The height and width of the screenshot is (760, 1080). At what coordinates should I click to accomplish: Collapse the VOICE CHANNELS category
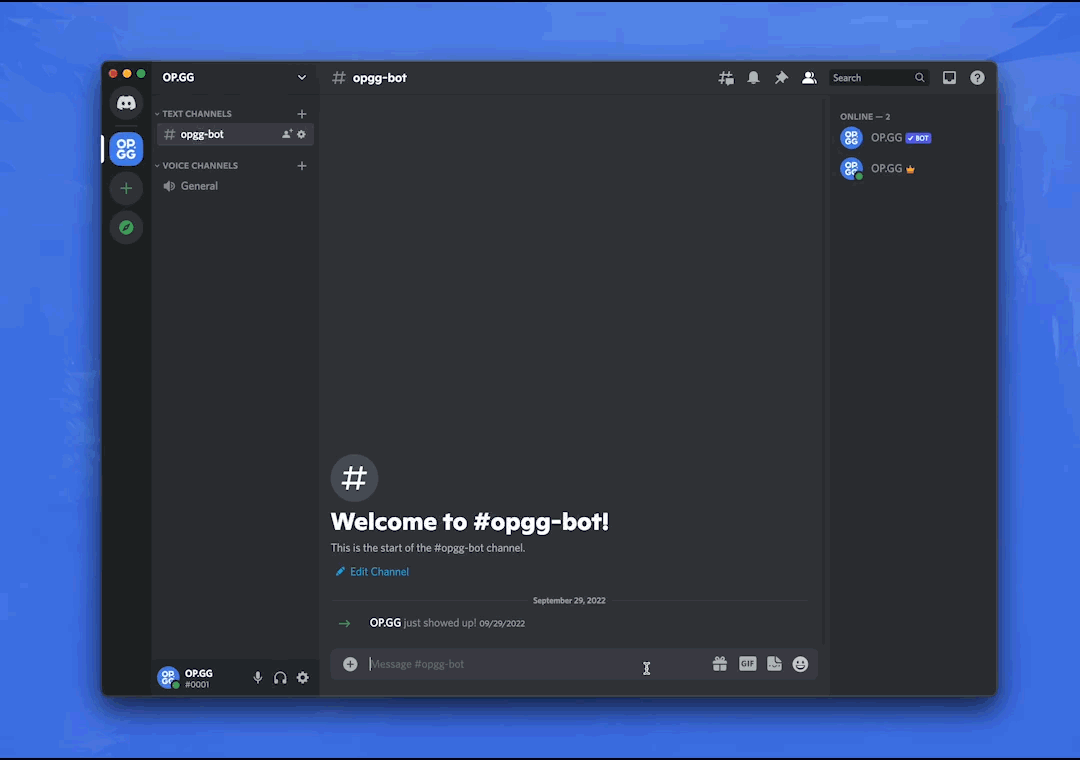click(x=200, y=165)
